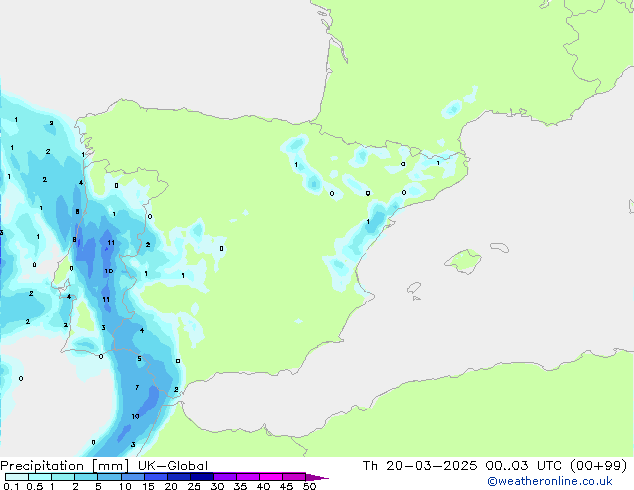Click the '[mm]' unit label

pos(111,466)
